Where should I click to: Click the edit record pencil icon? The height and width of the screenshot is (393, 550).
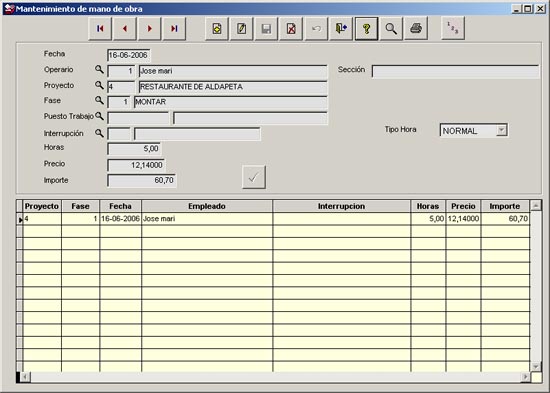(242, 29)
